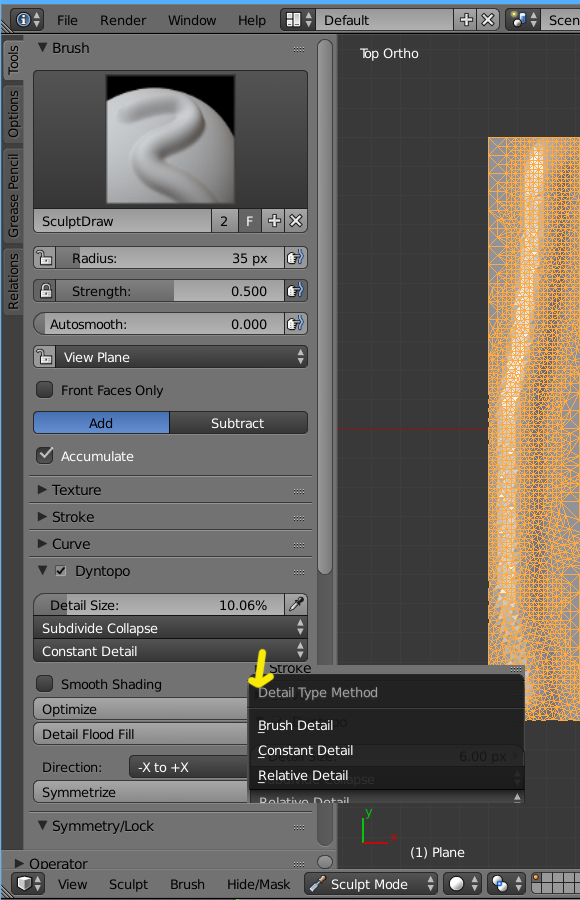Open the Sculpt Mode dropdown
This screenshot has width=580, height=900.
371,884
